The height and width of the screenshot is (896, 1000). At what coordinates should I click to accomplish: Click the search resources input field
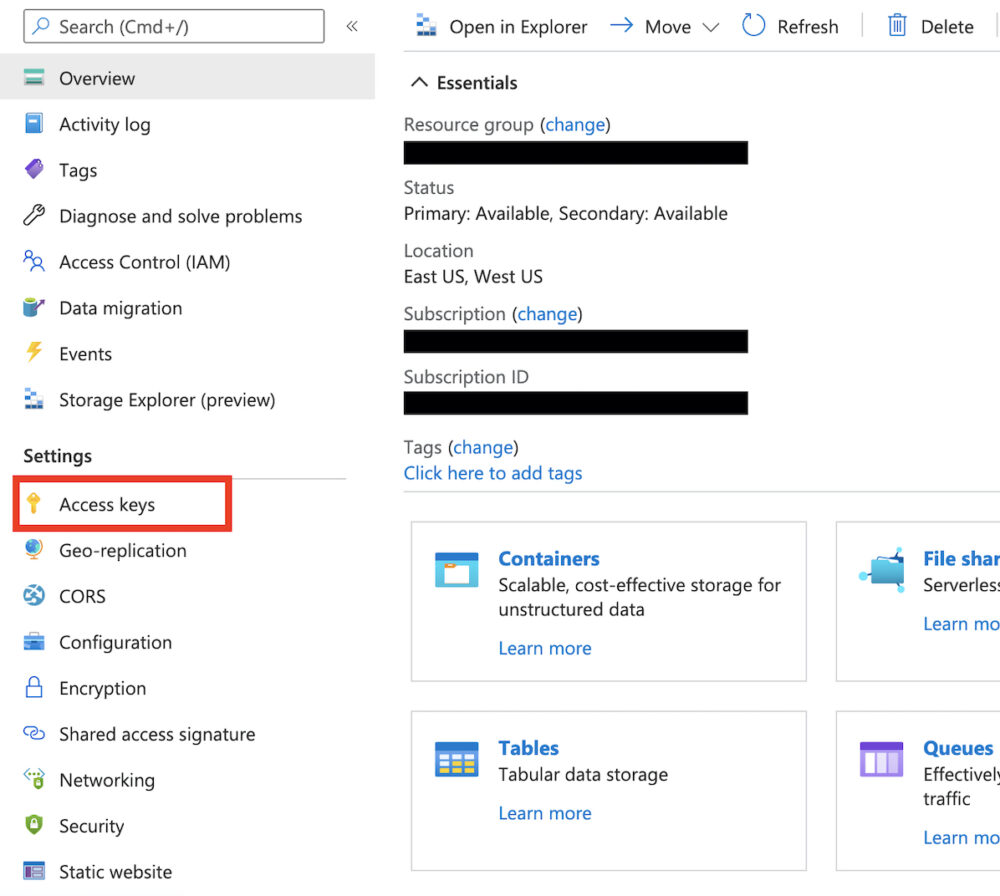(173, 26)
